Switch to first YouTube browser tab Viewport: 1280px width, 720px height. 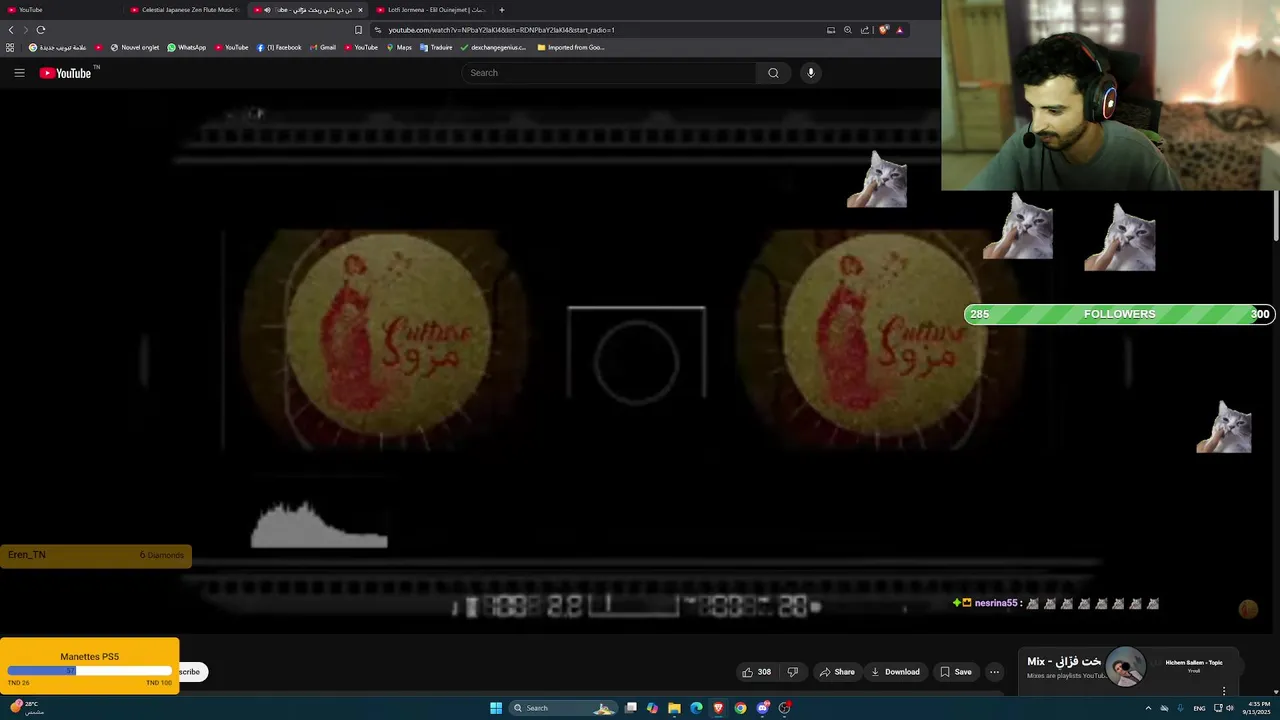pos(60,10)
